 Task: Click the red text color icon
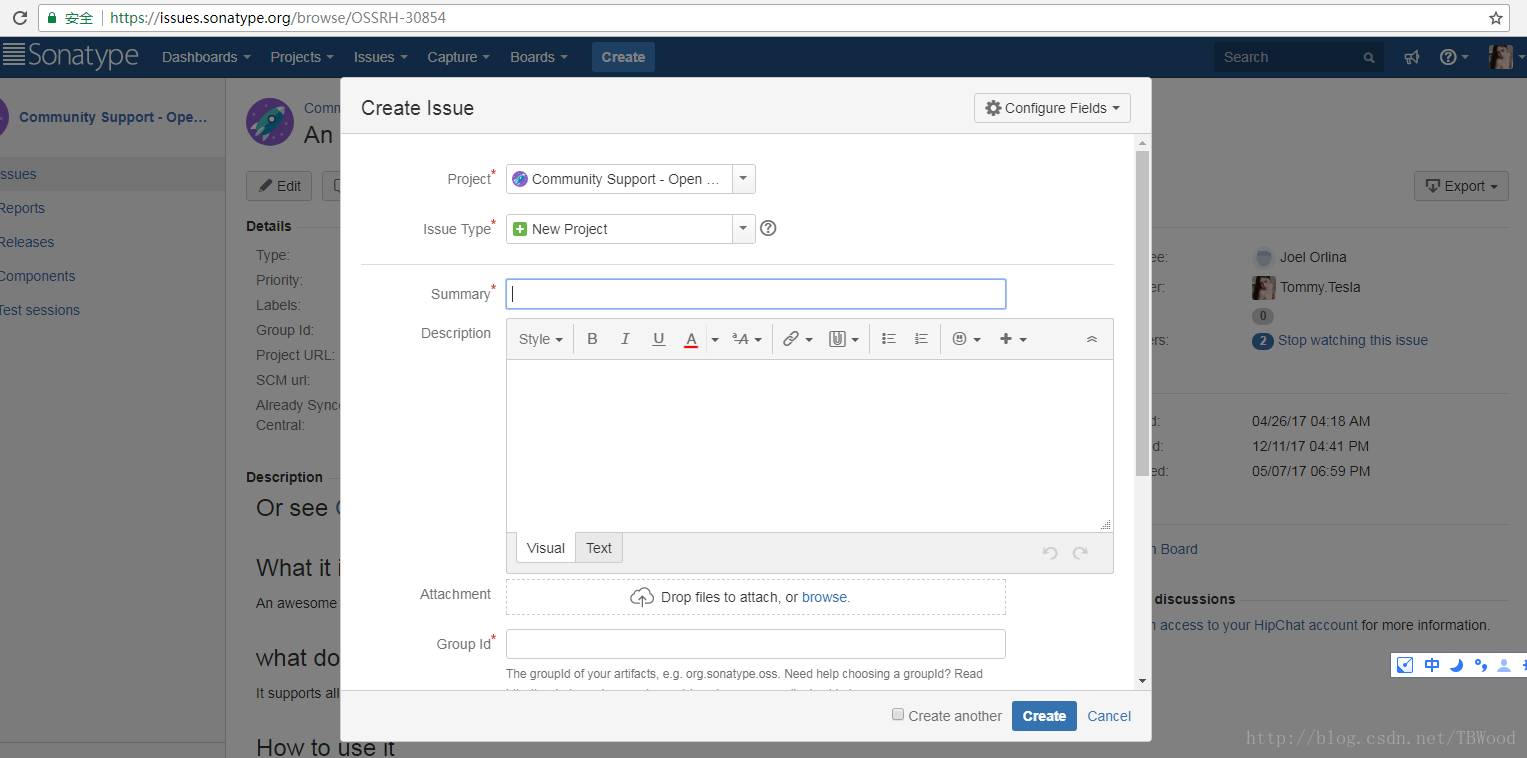click(690, 339)
